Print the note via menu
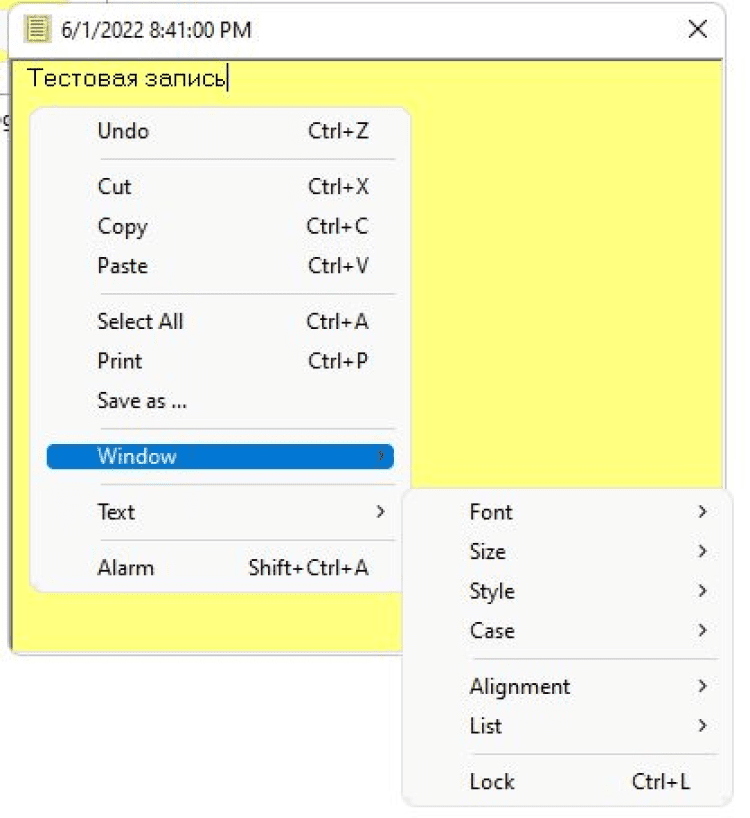Image resolution: width=750 pixels, height=818 pixels. [x=120, y=361]
